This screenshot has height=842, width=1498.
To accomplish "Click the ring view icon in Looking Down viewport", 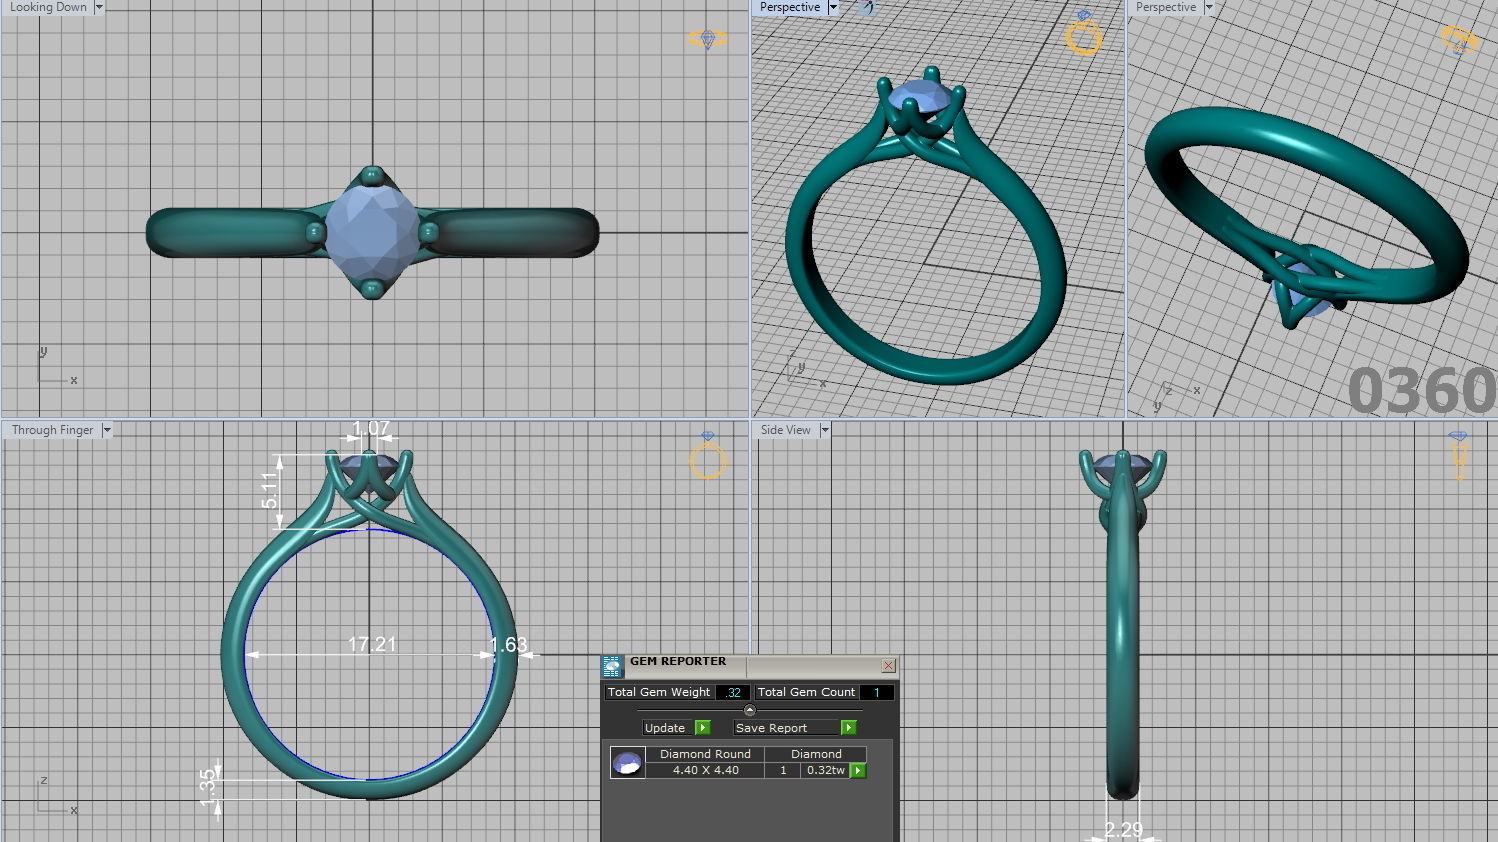I will [708, 39].
